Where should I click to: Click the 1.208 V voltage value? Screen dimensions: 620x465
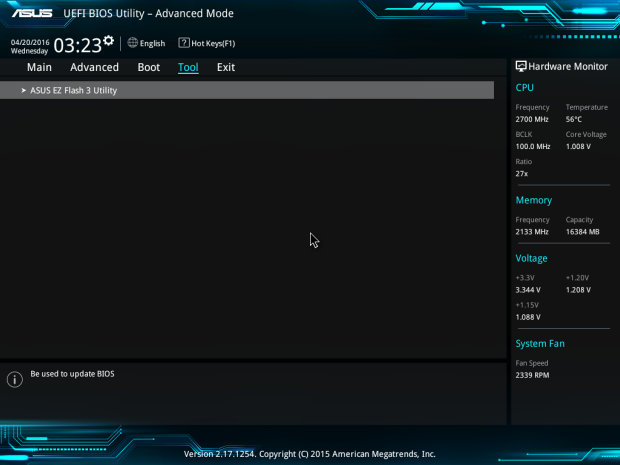click(x=578, y=290)
